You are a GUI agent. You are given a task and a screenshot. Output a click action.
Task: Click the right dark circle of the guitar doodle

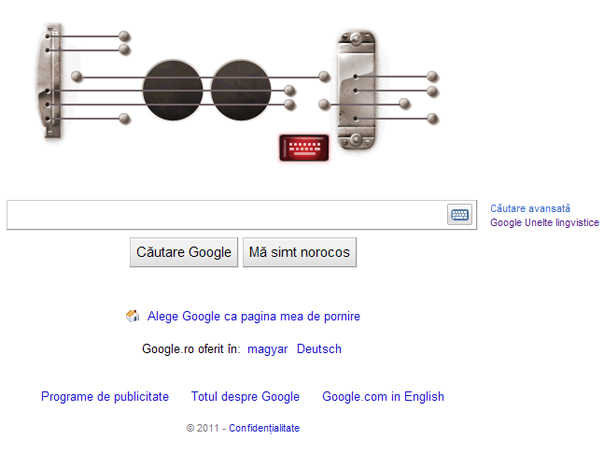click(241, 90)
